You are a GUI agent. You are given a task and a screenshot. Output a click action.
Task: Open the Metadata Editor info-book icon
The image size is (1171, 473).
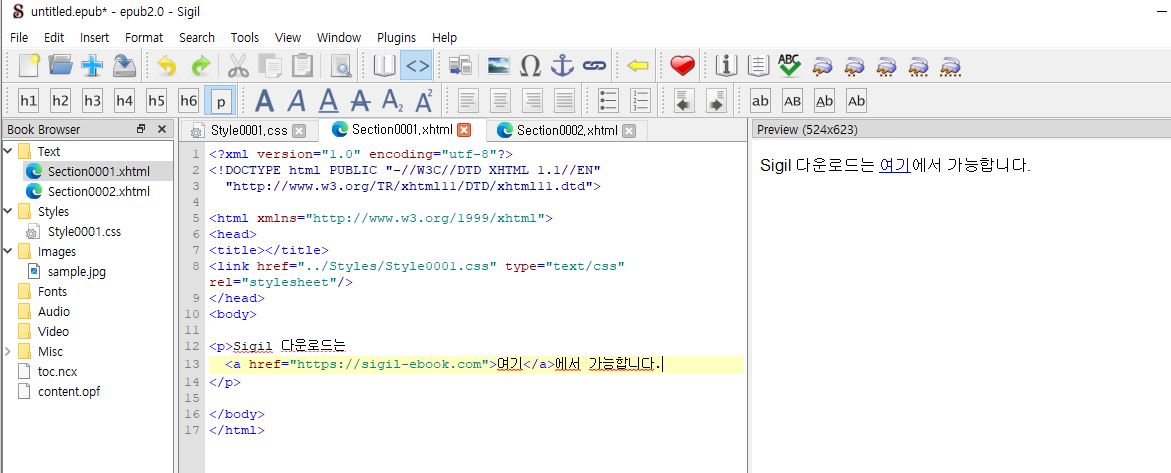point(726,66)
